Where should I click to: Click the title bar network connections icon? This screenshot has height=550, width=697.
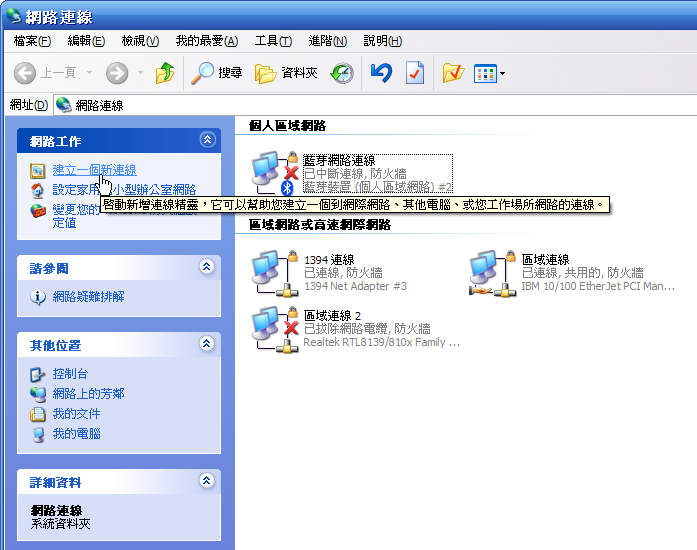pyautogui.click(x=14, y=16)
